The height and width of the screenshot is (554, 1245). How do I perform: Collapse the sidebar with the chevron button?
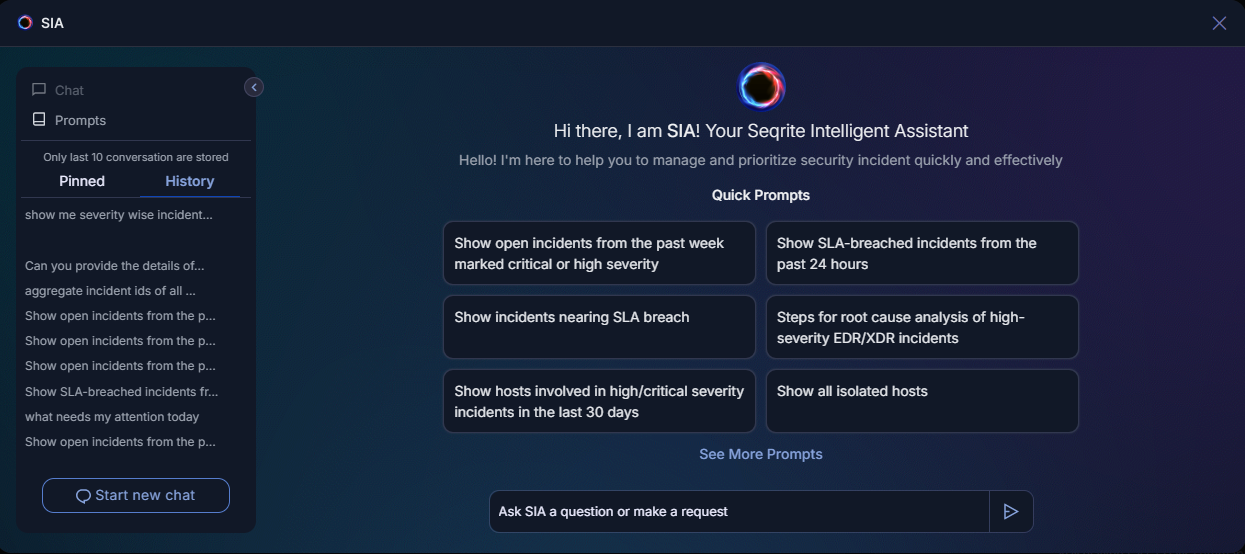254,88
